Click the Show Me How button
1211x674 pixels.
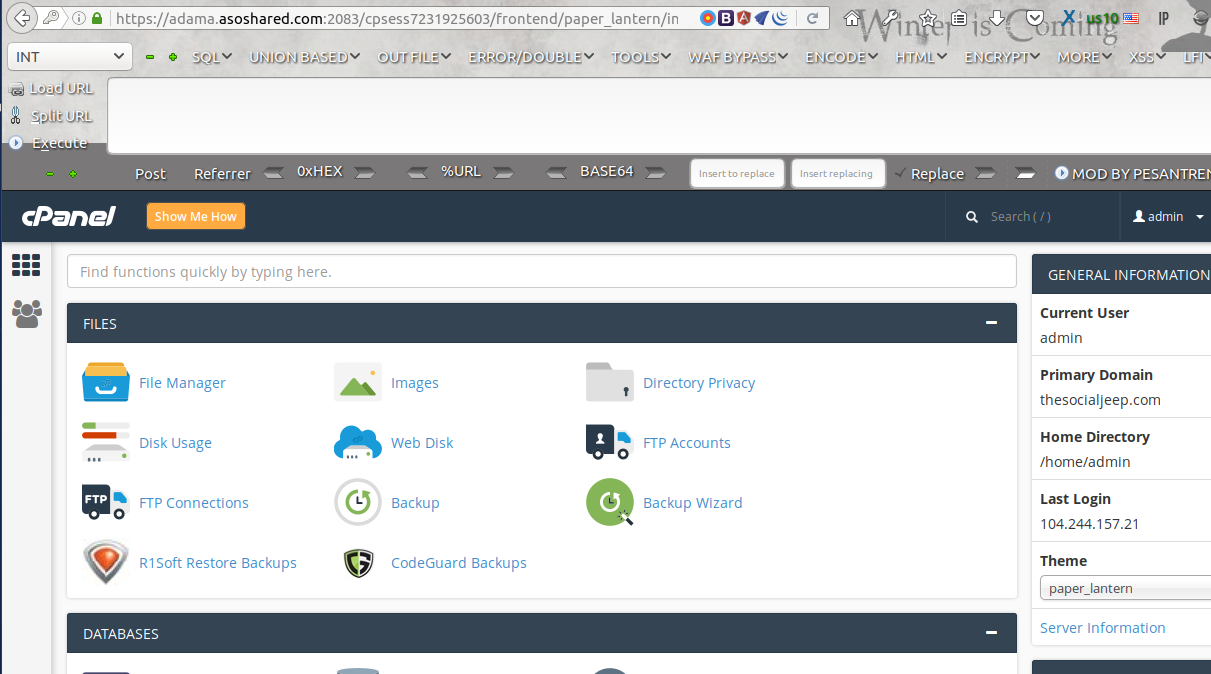point(196,216)
